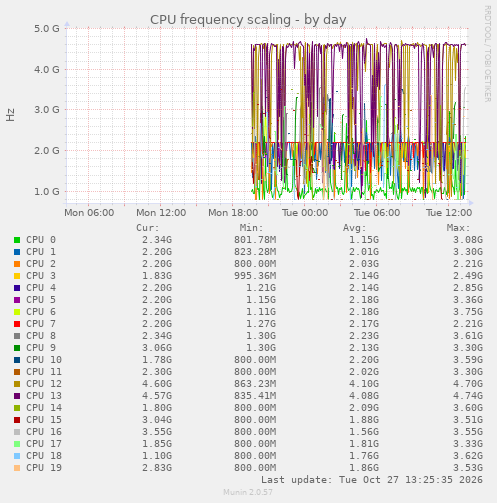This screenshot has width=497, height=503.
Task: Click CPU 18 current value 1.10G
Action: (157, 456)
